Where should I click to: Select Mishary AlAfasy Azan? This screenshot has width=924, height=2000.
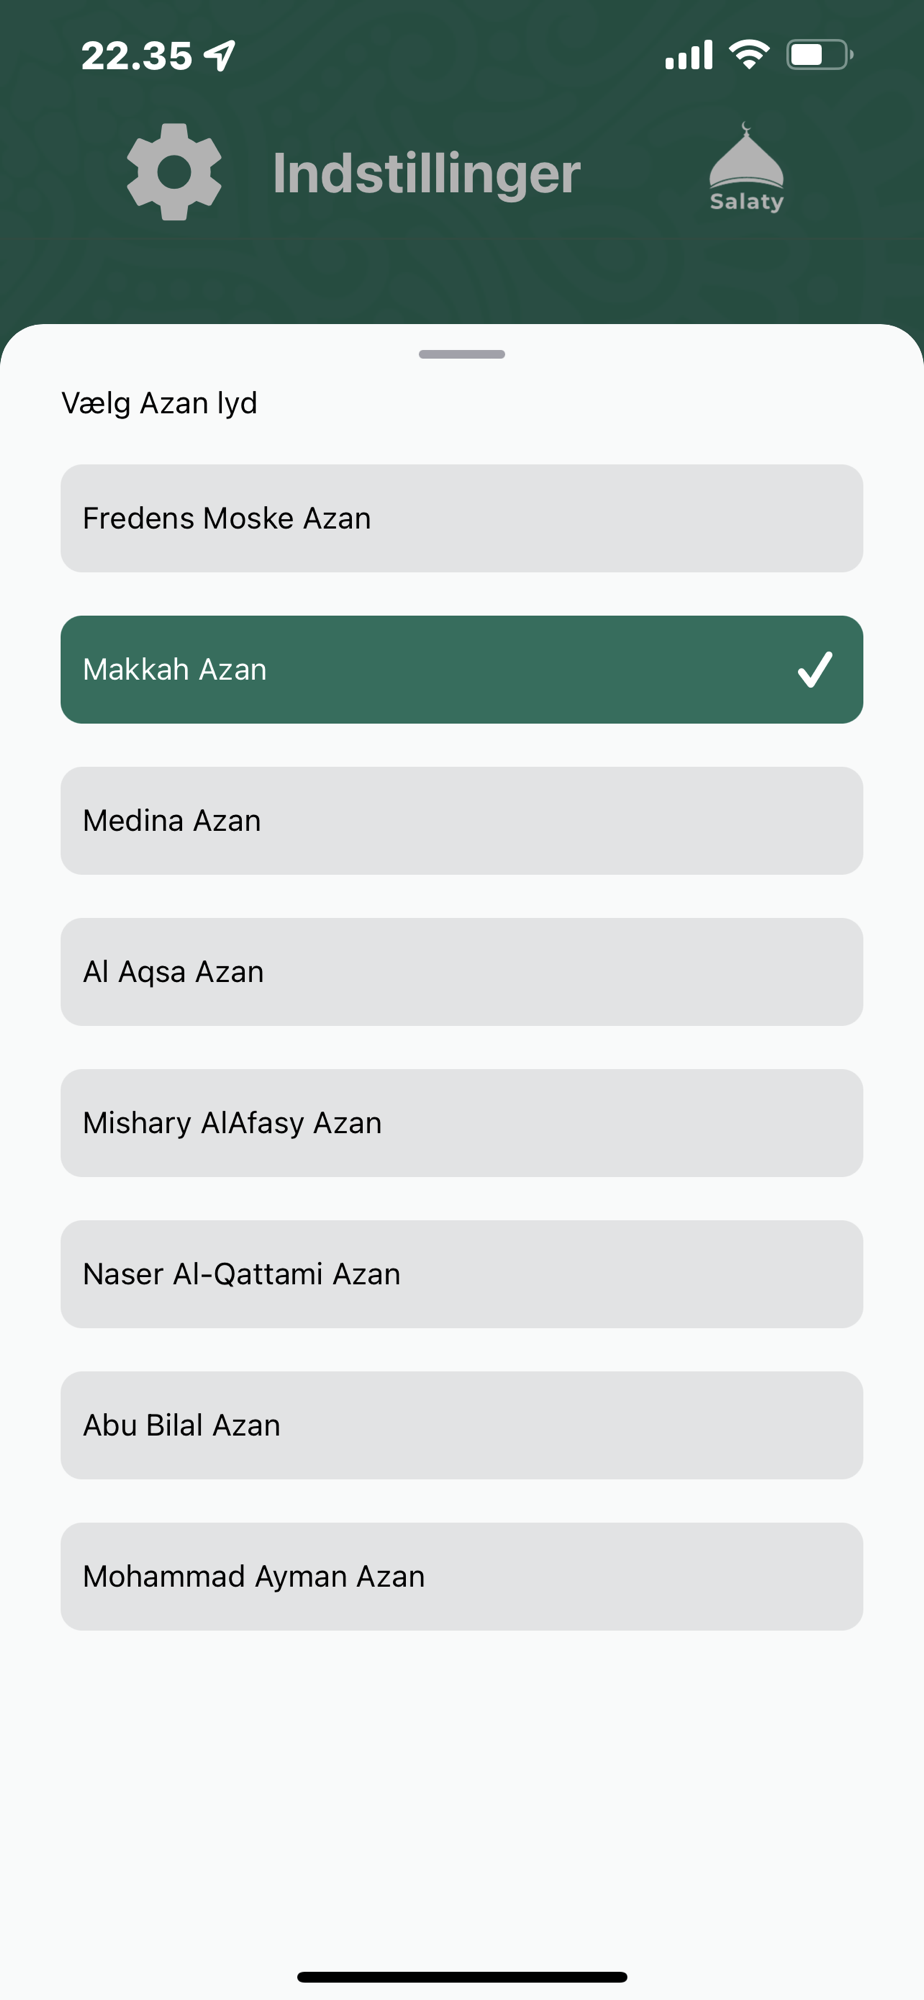click(462, 1122)
